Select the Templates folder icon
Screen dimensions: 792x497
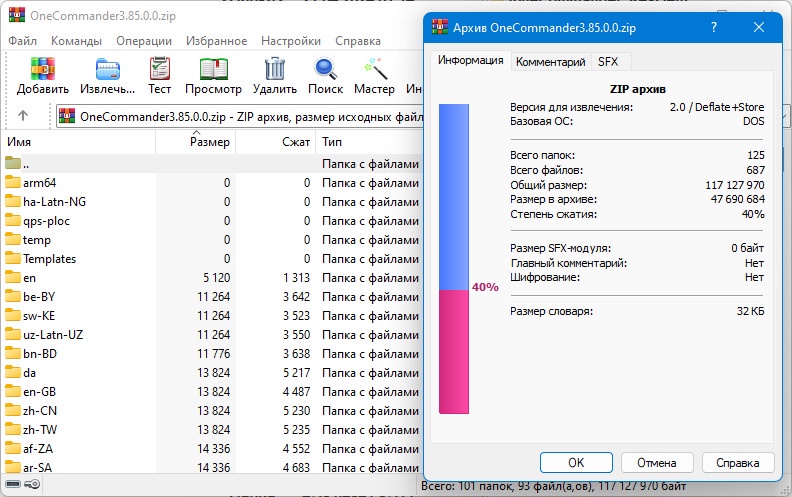pyautogui.click(x=13, y=259)
